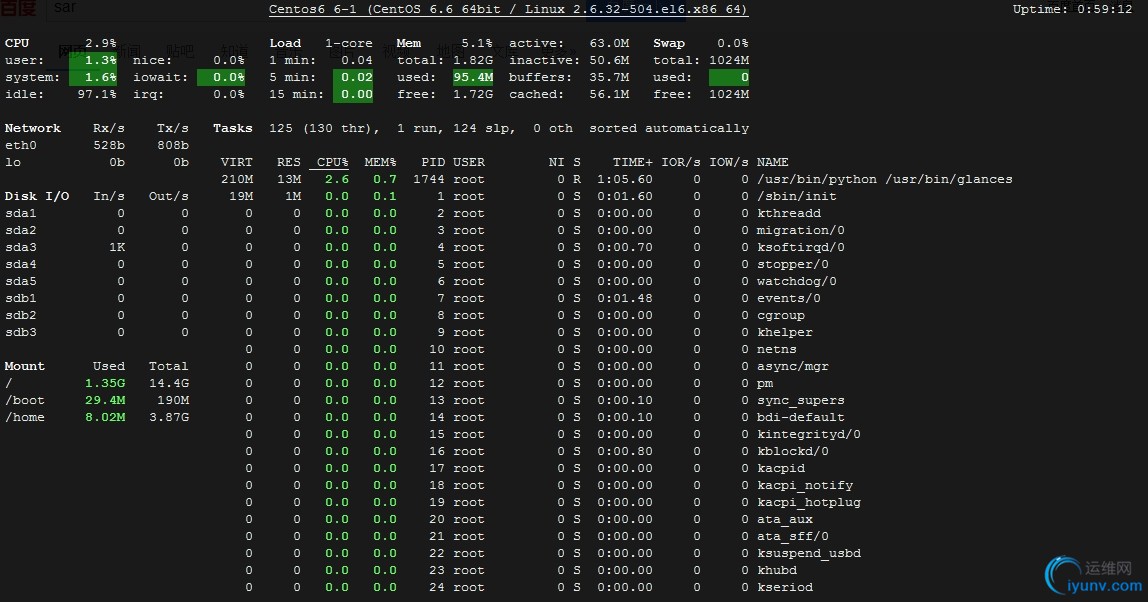Select the migration/0 process name
This screenshot has width=1148, height=602.
coord(800,230)
